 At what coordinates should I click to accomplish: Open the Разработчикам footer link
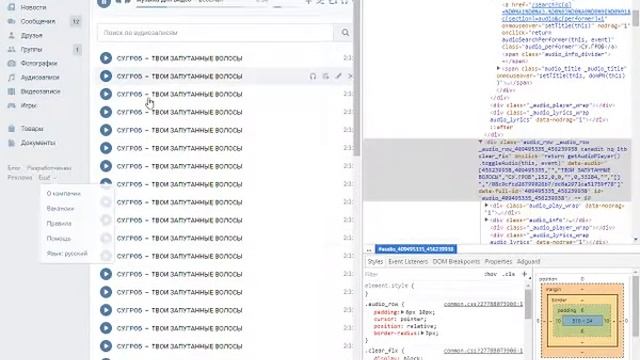point(49,168)
